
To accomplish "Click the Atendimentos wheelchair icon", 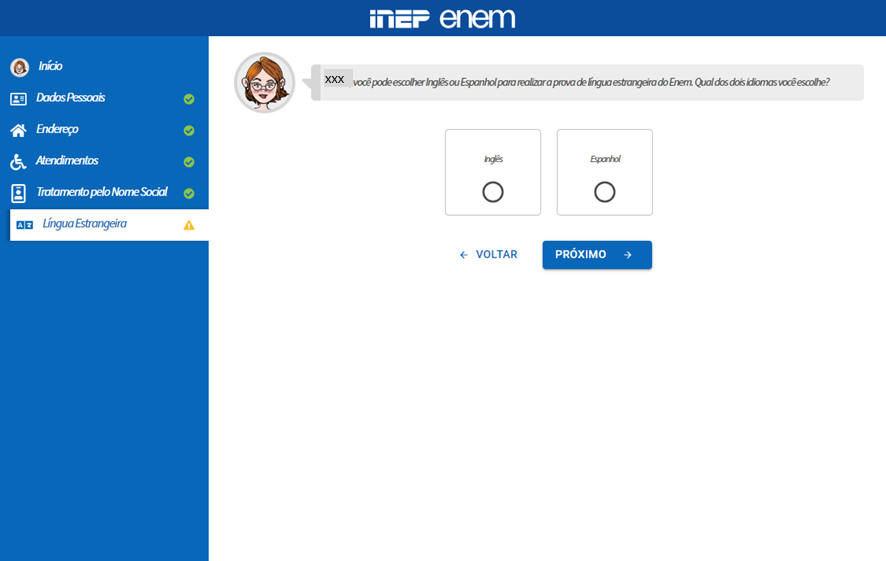I will 18,162.
